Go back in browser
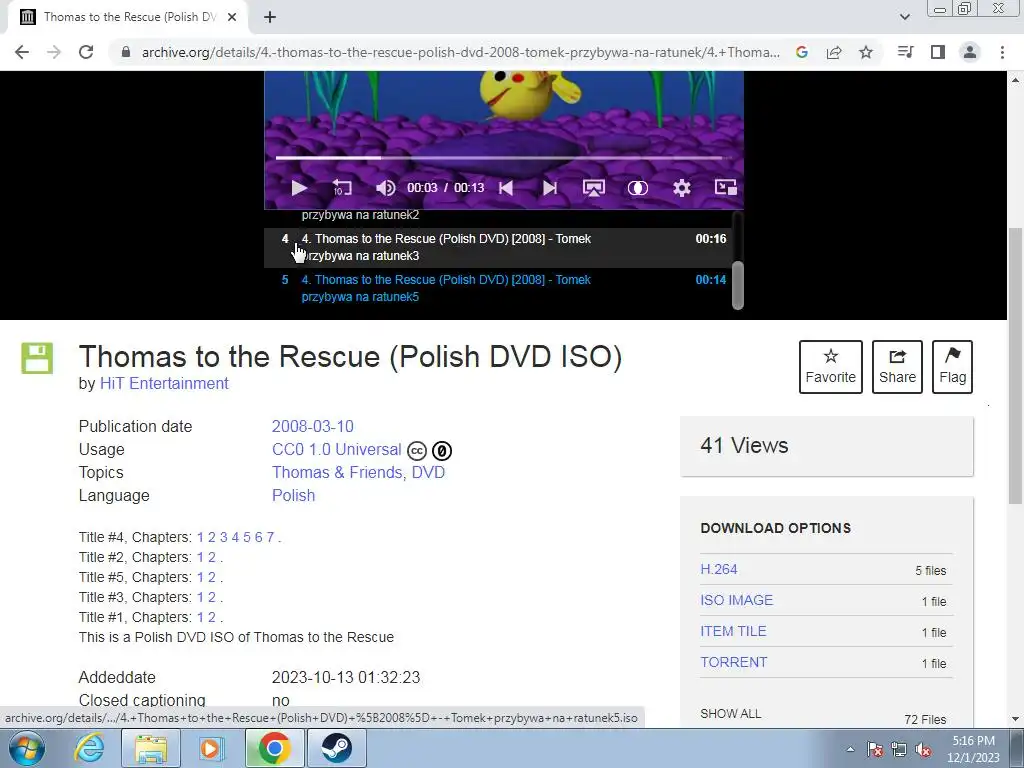 [22, 52]
